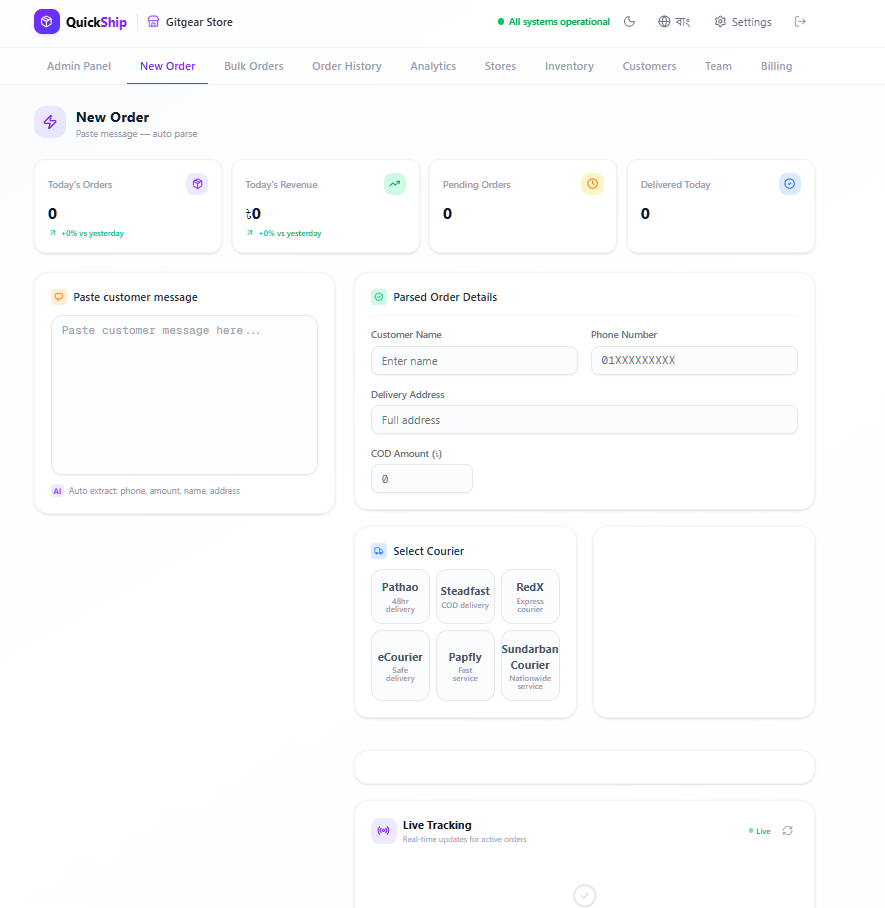Select Pathao as the courier
The width and height of the screenshot is (885, 908).
(x=400, y=596)
